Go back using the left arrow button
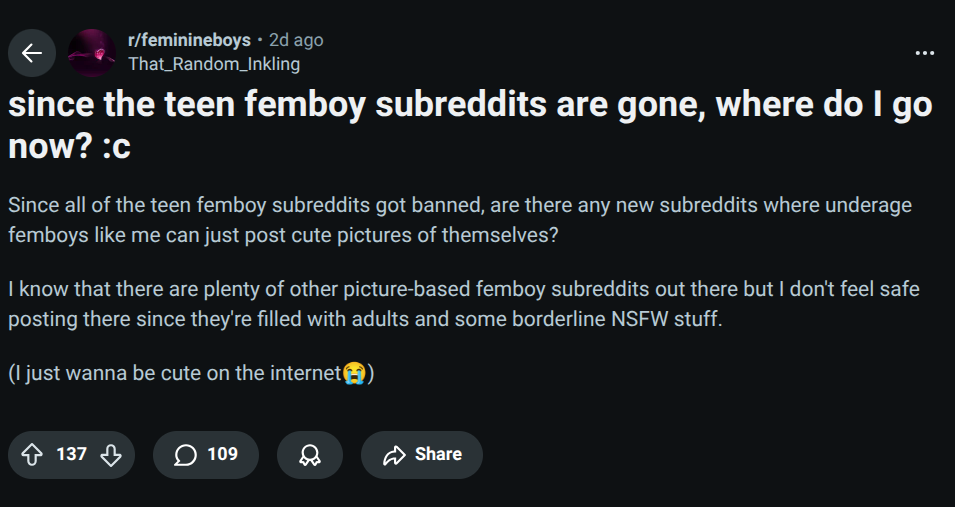 click(32, 53)
